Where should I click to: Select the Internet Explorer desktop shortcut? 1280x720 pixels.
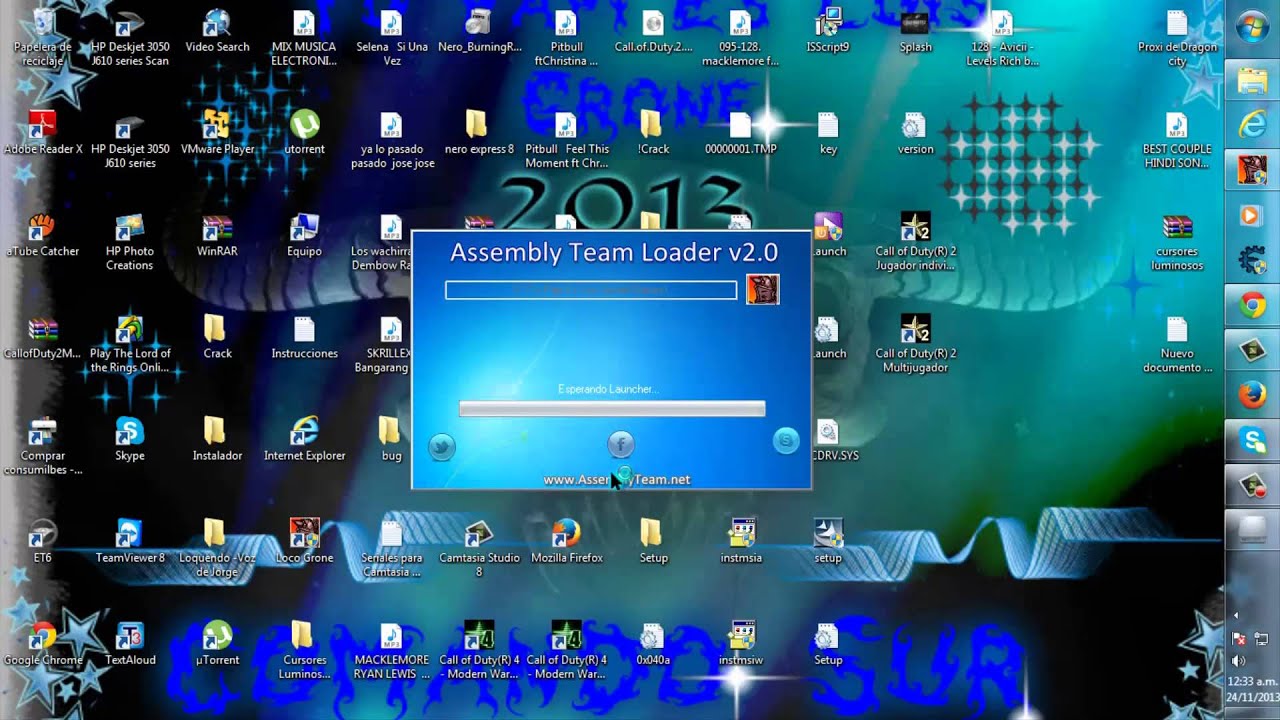click(304, 440)
